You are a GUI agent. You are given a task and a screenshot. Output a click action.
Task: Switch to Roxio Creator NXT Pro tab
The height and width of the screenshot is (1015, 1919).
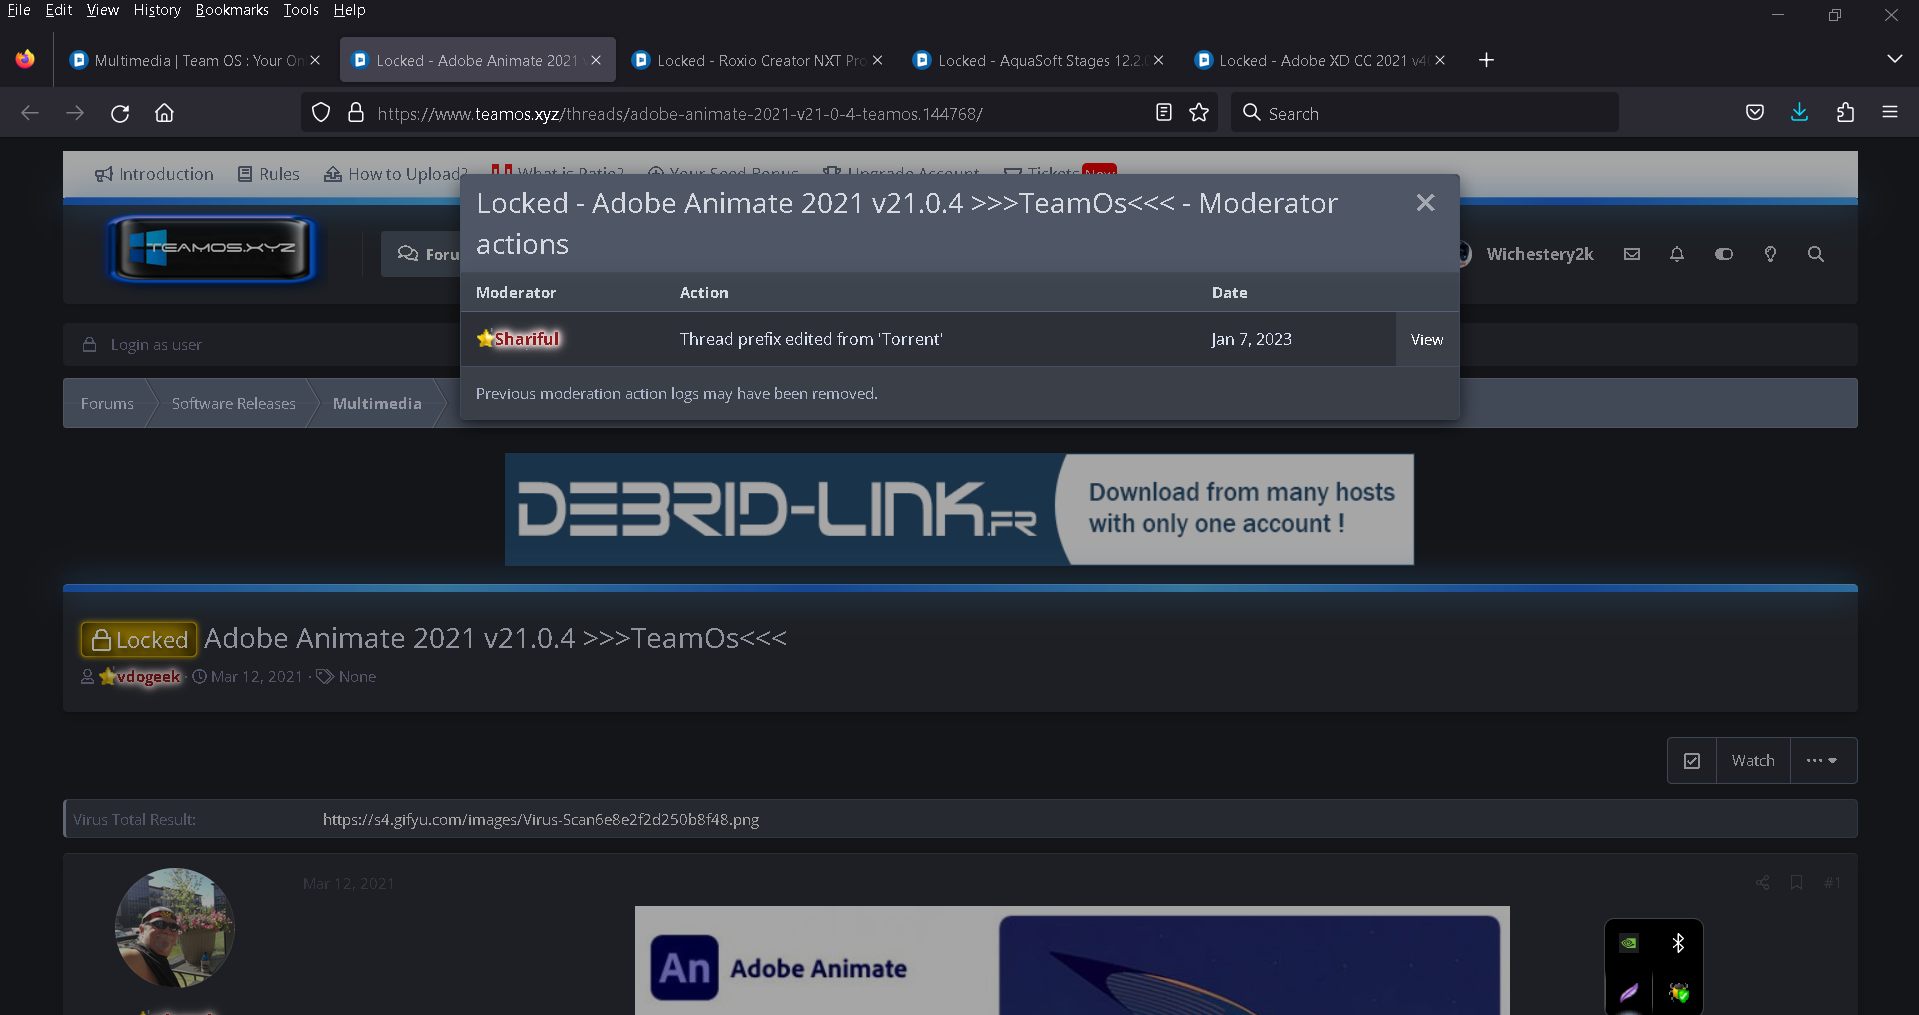(758, 60)
